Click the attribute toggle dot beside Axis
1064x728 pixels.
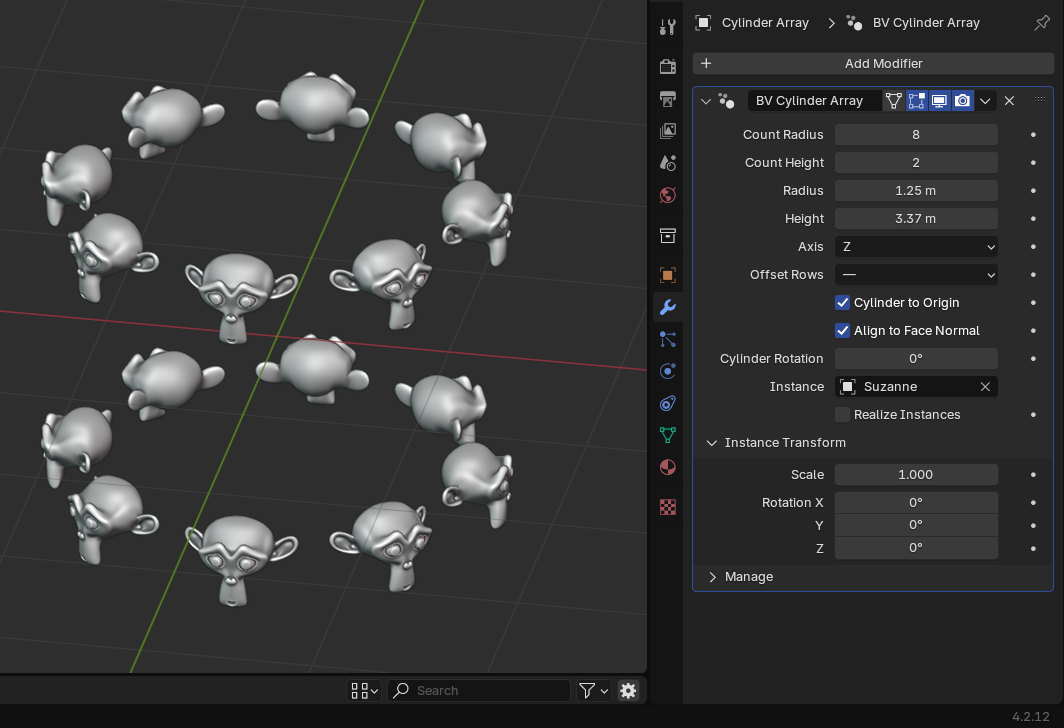pos(1033,247)
